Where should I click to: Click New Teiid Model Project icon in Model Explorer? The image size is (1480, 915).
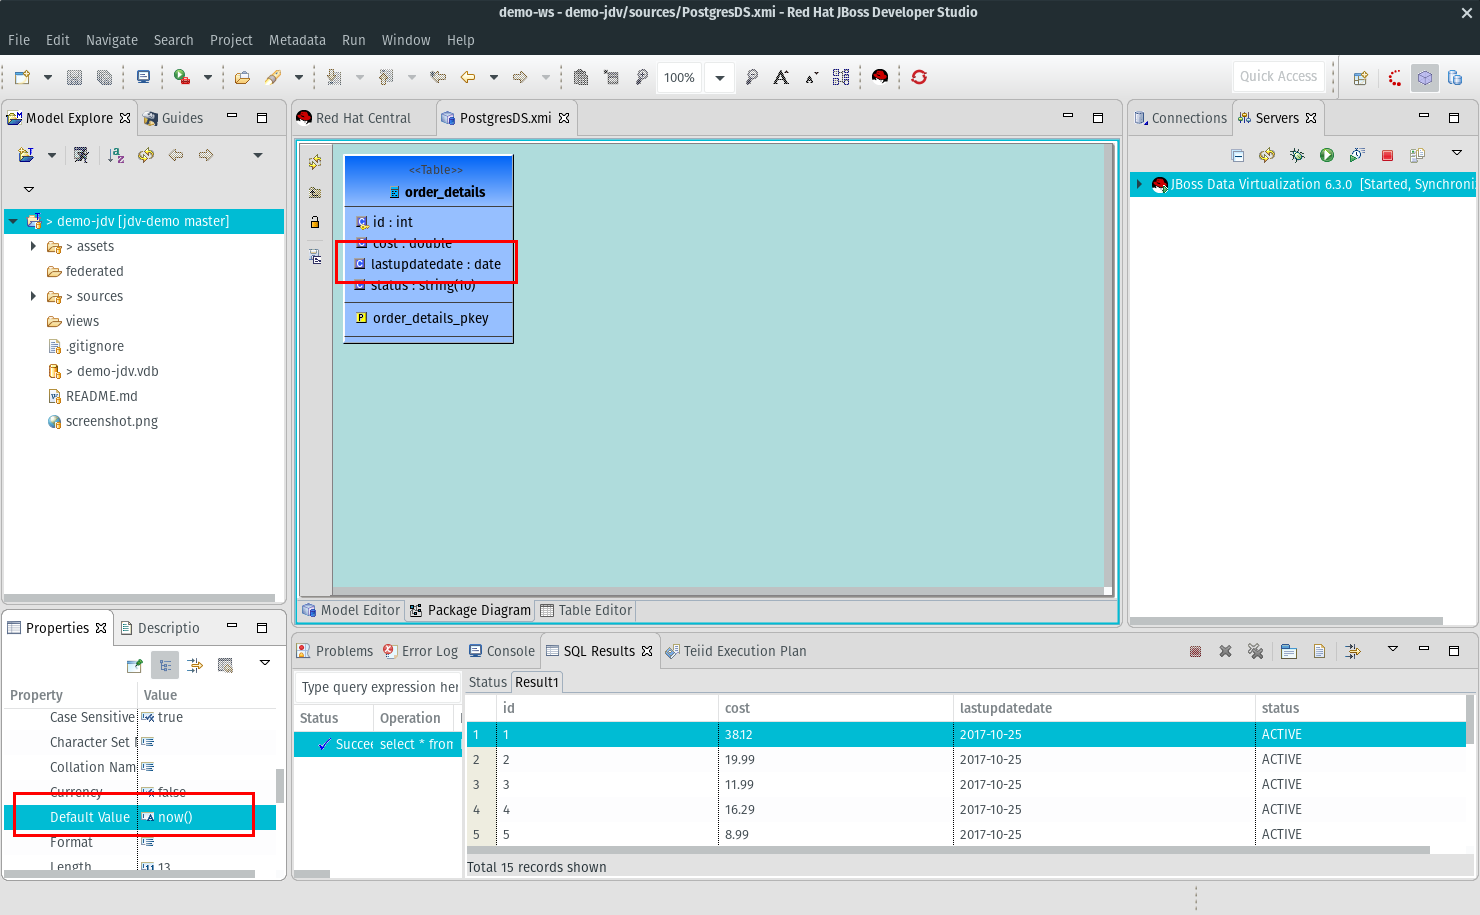26,155
